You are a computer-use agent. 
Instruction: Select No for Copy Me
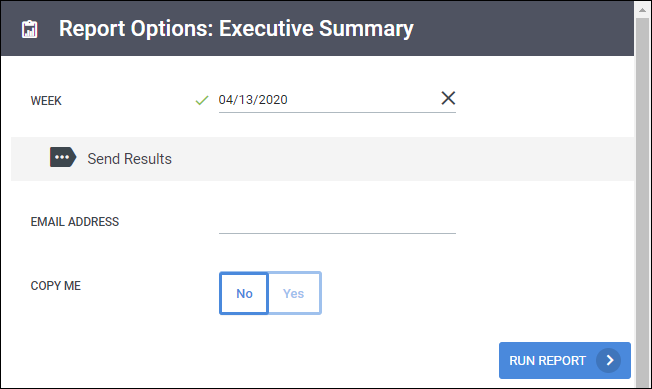point(244,293)
